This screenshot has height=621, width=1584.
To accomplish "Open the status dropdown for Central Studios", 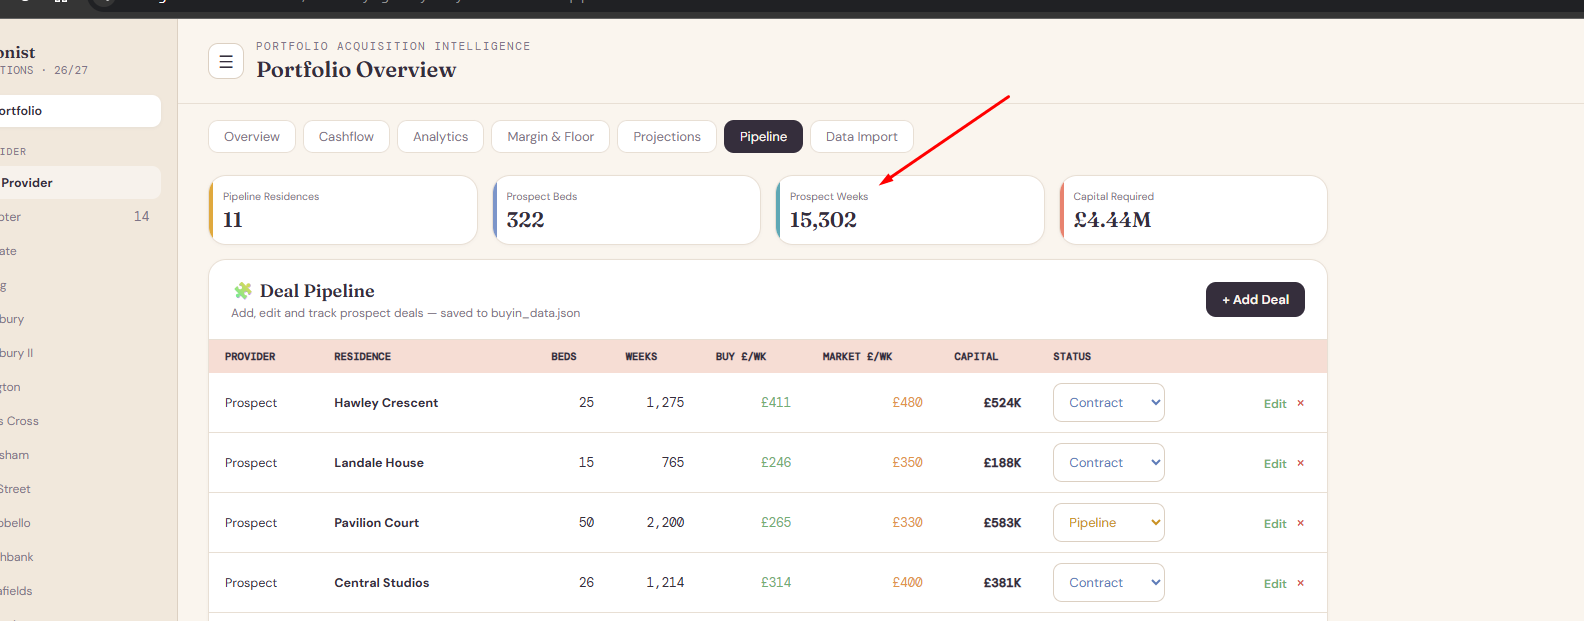I will [1109, 583].
